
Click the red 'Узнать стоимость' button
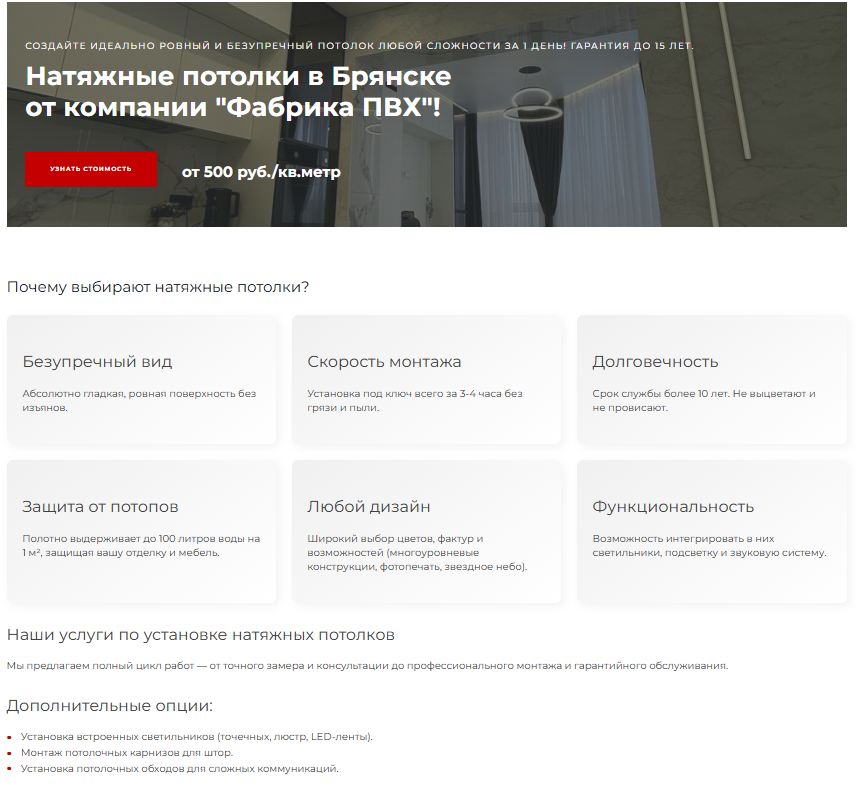[x=91, y=169]
